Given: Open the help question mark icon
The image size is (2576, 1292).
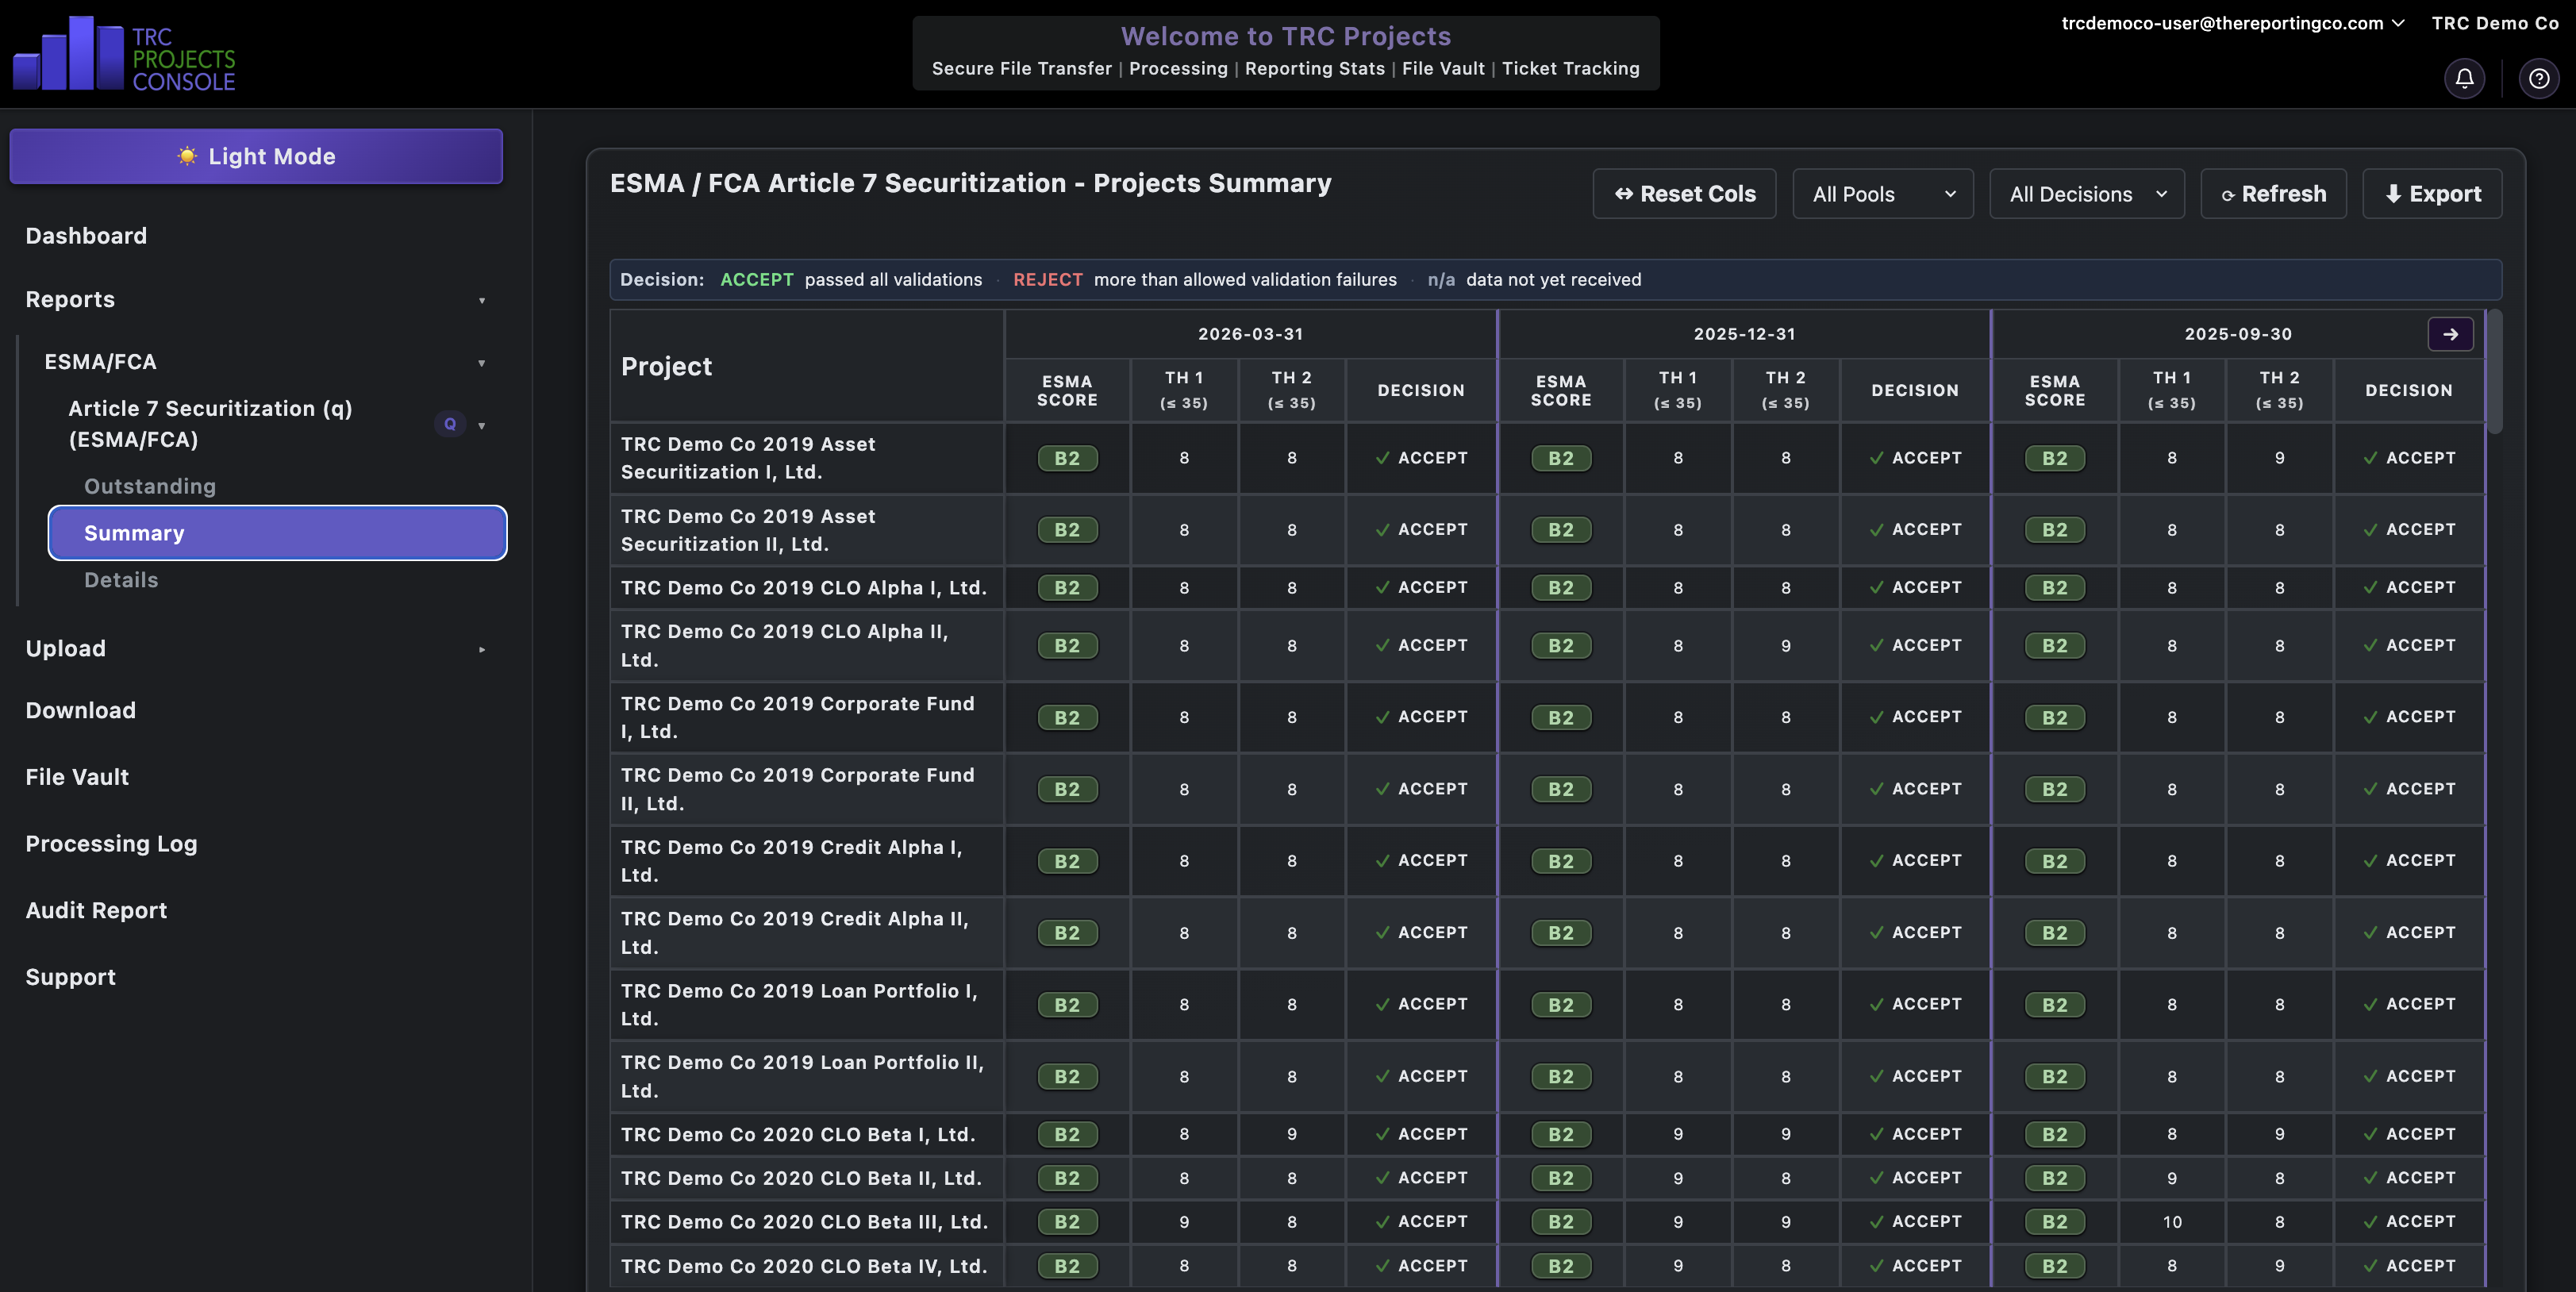Looking at the screenshot, I should tap(2538, 78).
